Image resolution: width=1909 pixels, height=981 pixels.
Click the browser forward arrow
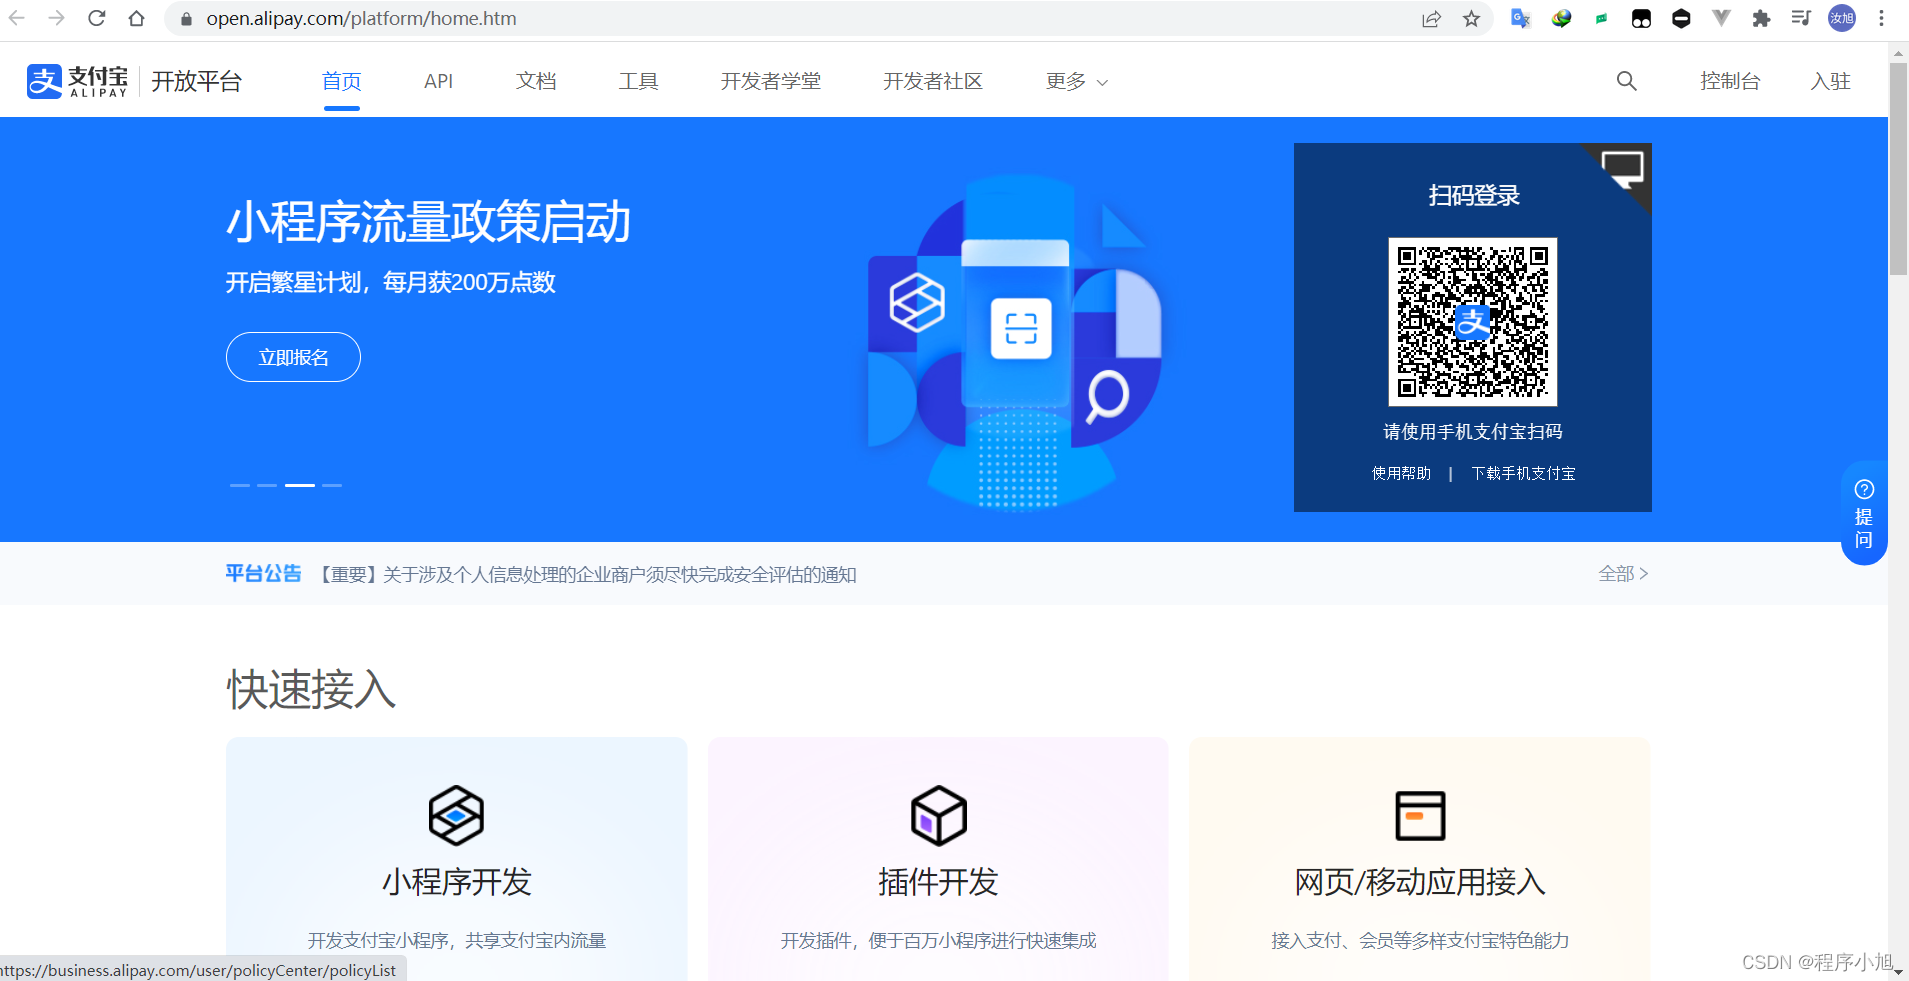click(57, 18)
